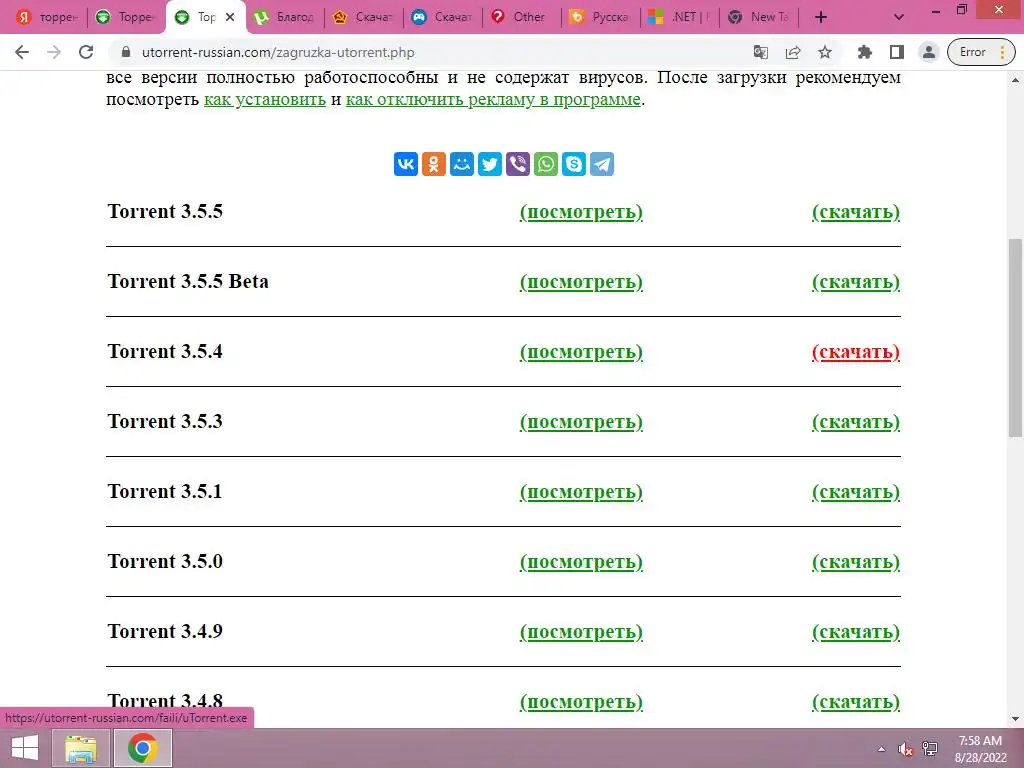Share page via WhatsApp icon
This screenshot has height=768, width=1024.
coord(546,164)
